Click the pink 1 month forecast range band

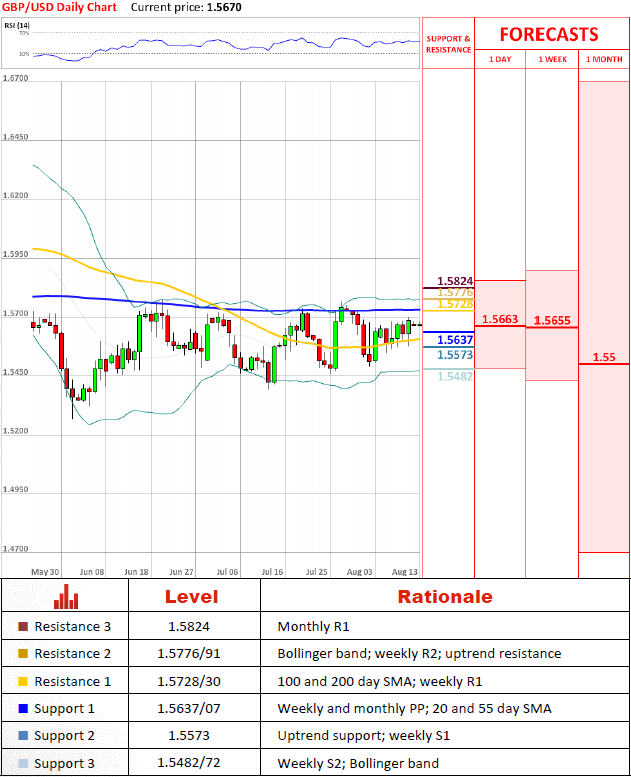click(x=604, y=317)
